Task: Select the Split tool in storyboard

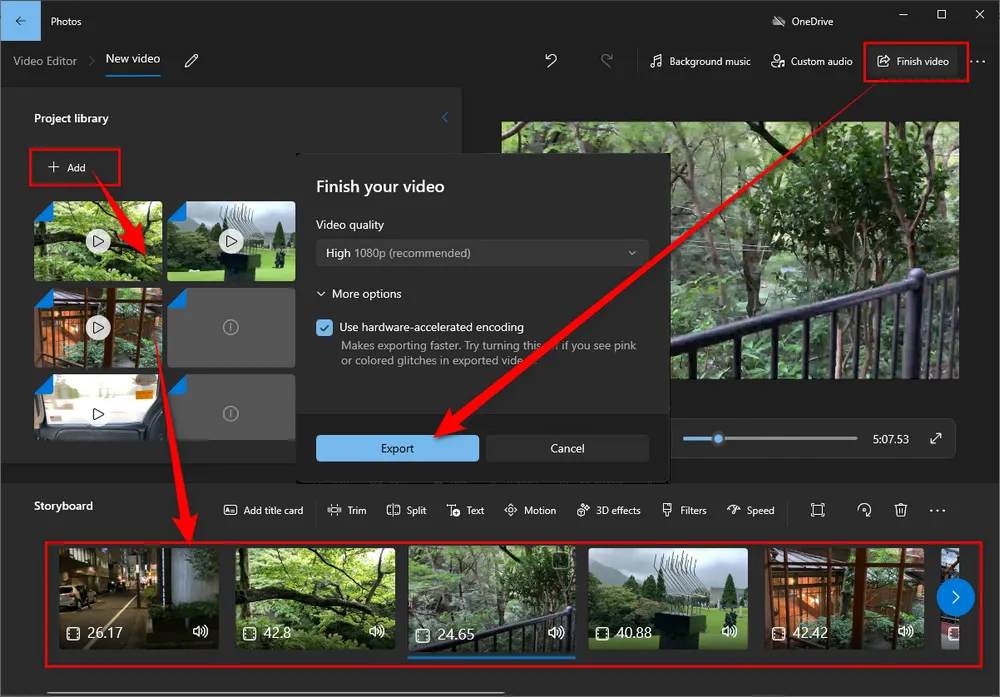Action: [406, 510]
